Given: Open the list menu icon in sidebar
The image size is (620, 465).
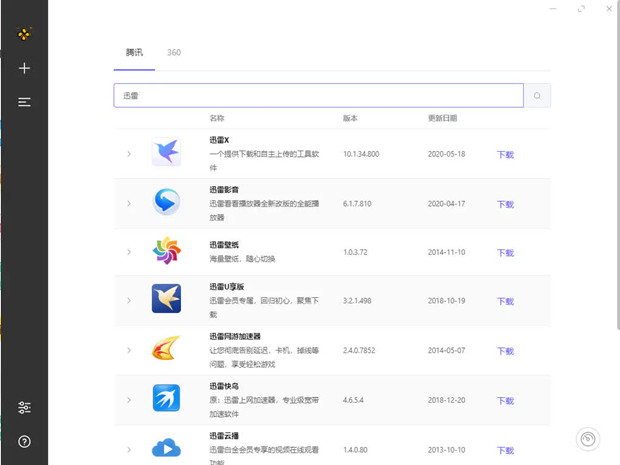Looking at the screenshot, I should [24, 102].
